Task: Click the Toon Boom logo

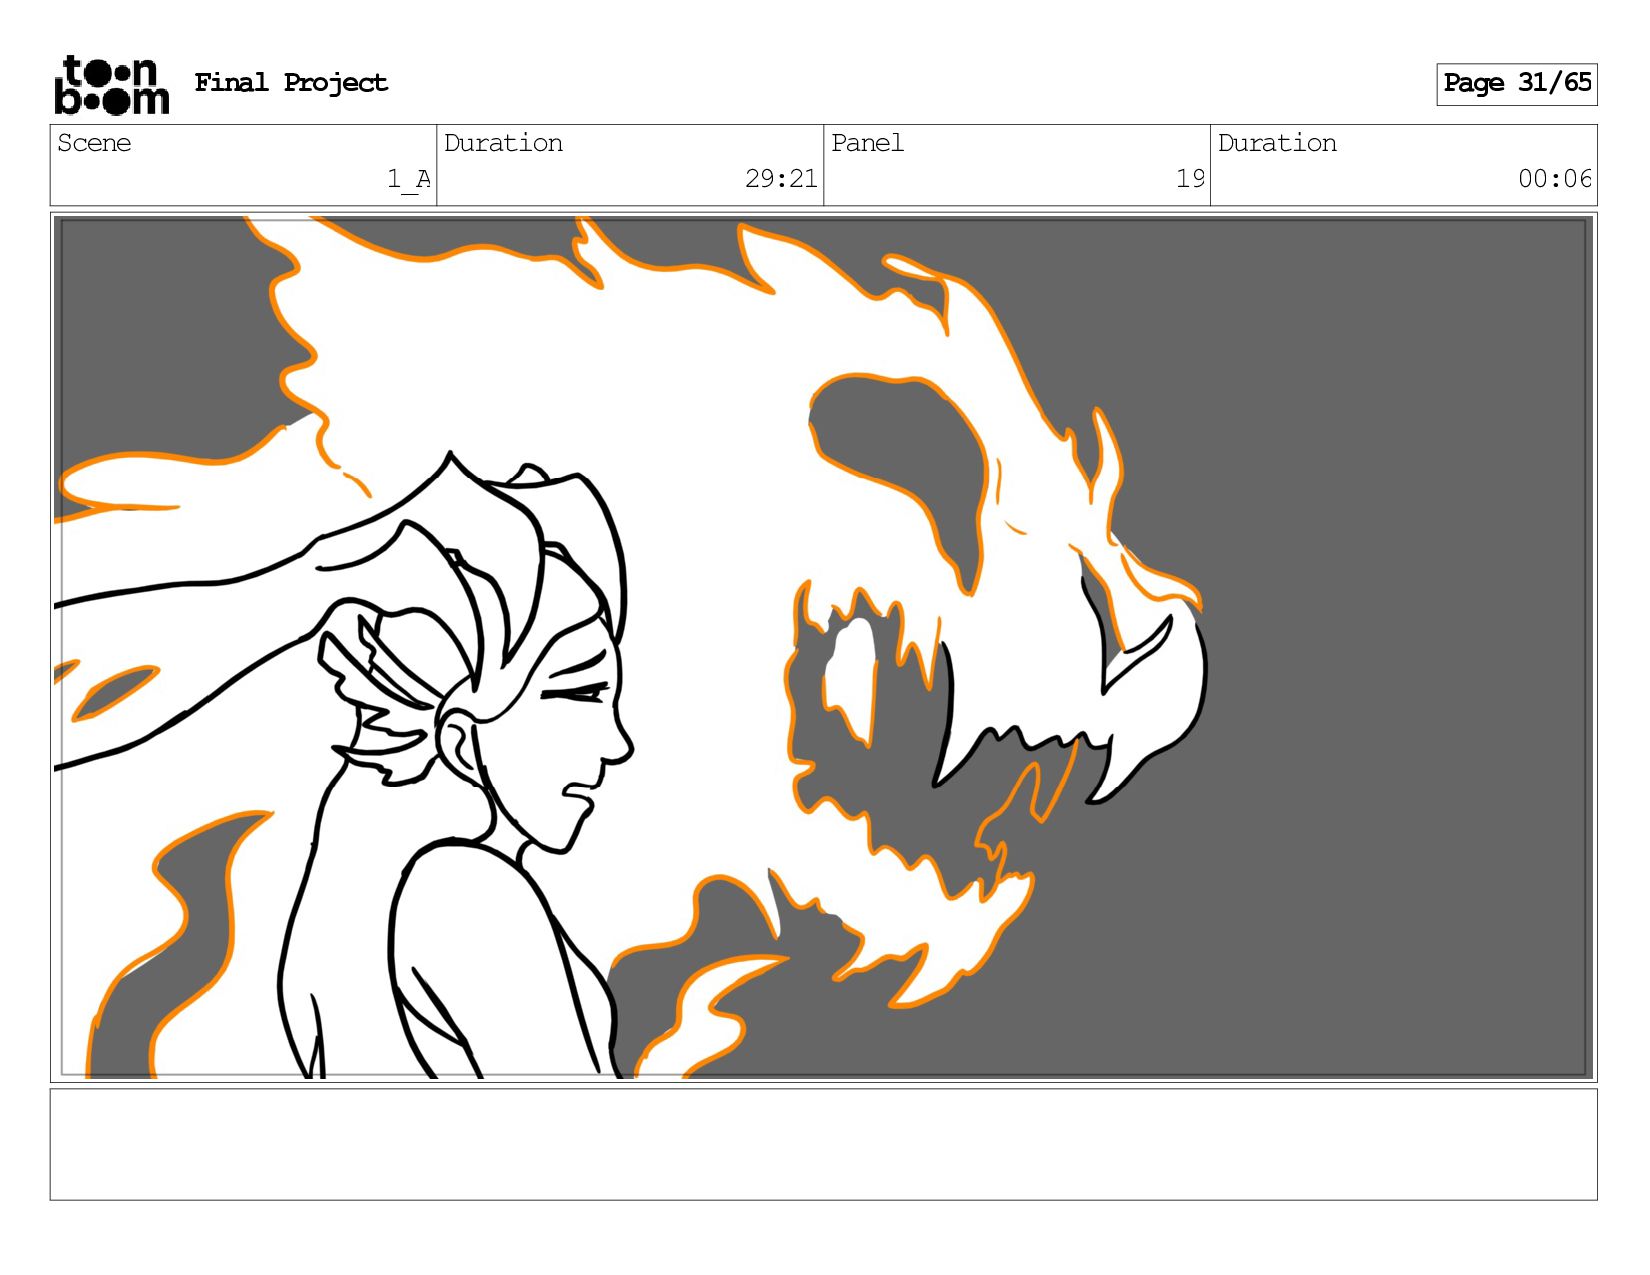Action: [x=111, y=85]
